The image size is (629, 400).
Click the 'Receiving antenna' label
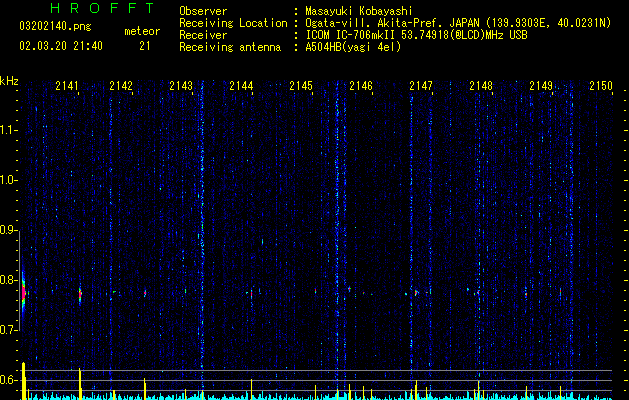[230, 47]
